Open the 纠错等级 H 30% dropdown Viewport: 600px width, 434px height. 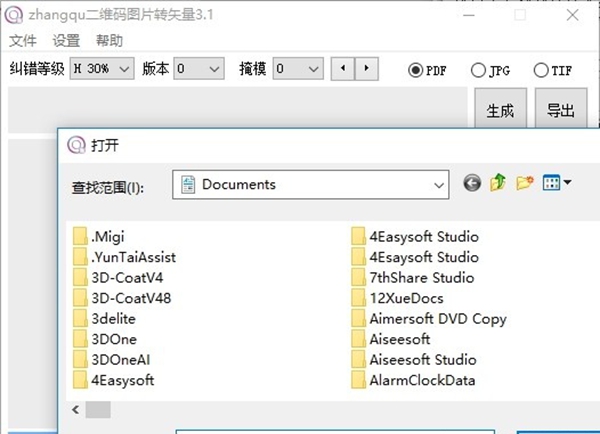102,69
